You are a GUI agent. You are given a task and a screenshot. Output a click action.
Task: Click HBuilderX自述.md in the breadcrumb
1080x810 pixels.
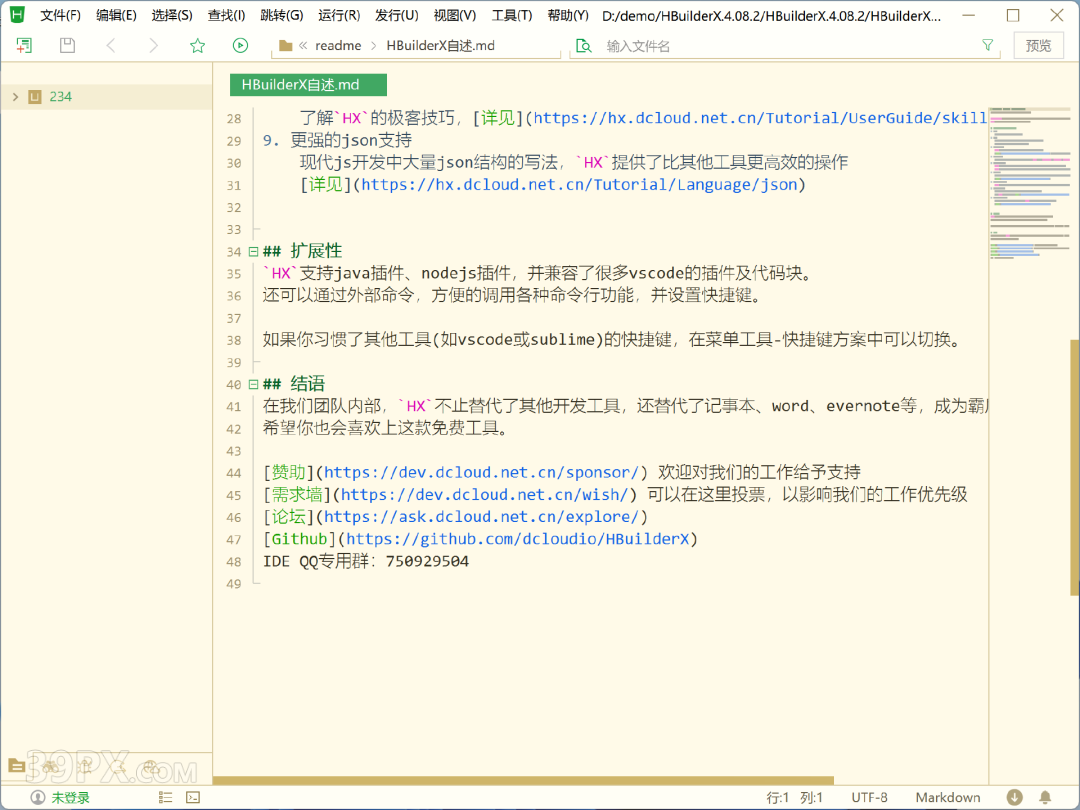click(441, 46)
